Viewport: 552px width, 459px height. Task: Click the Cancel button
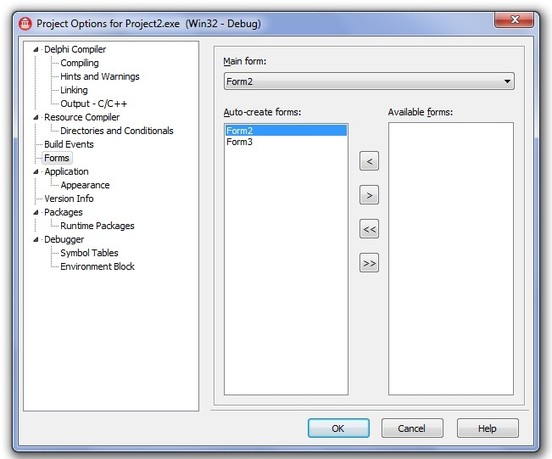click(412, 428)
